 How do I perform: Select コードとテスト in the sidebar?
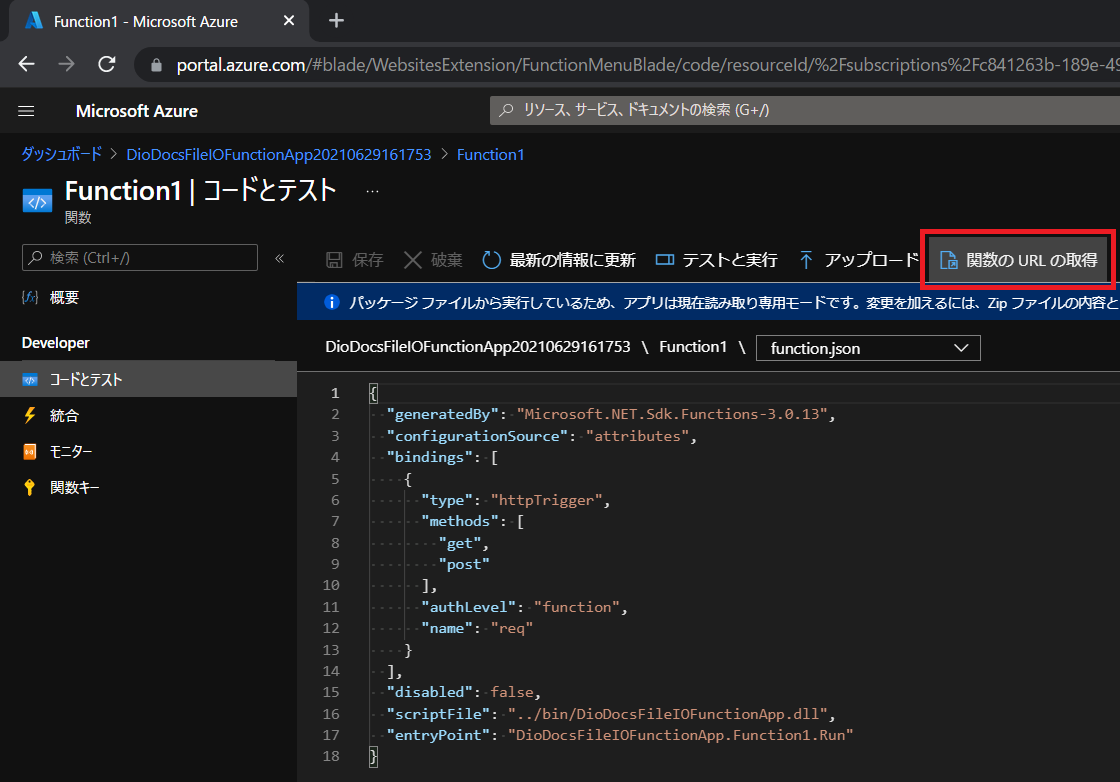149,379
